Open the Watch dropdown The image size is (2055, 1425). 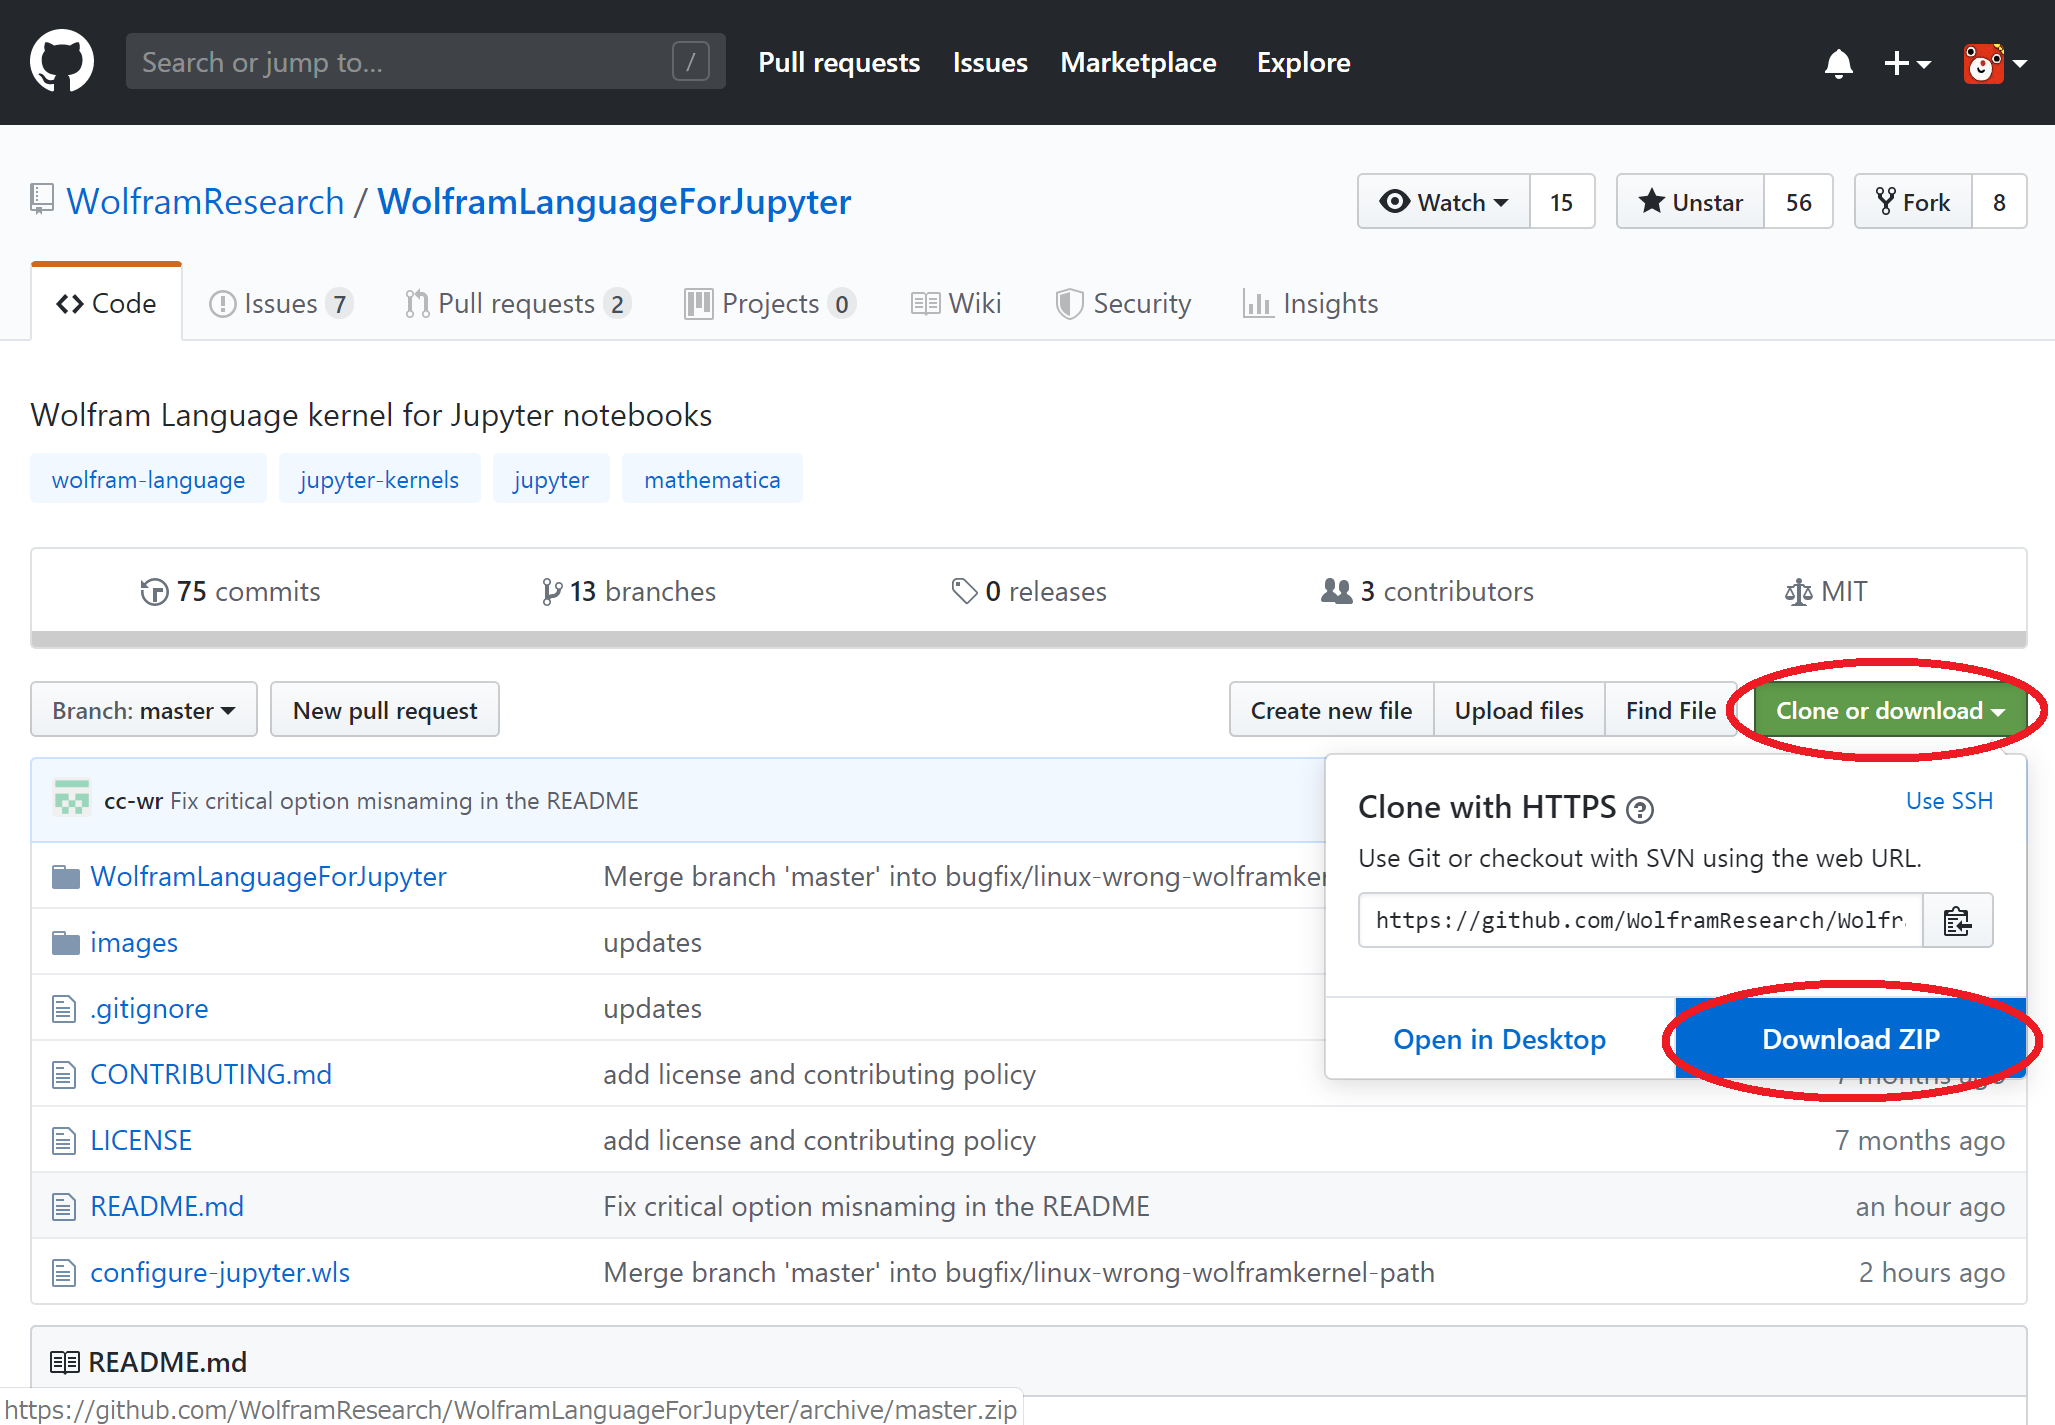click(x=1443, y=202)
